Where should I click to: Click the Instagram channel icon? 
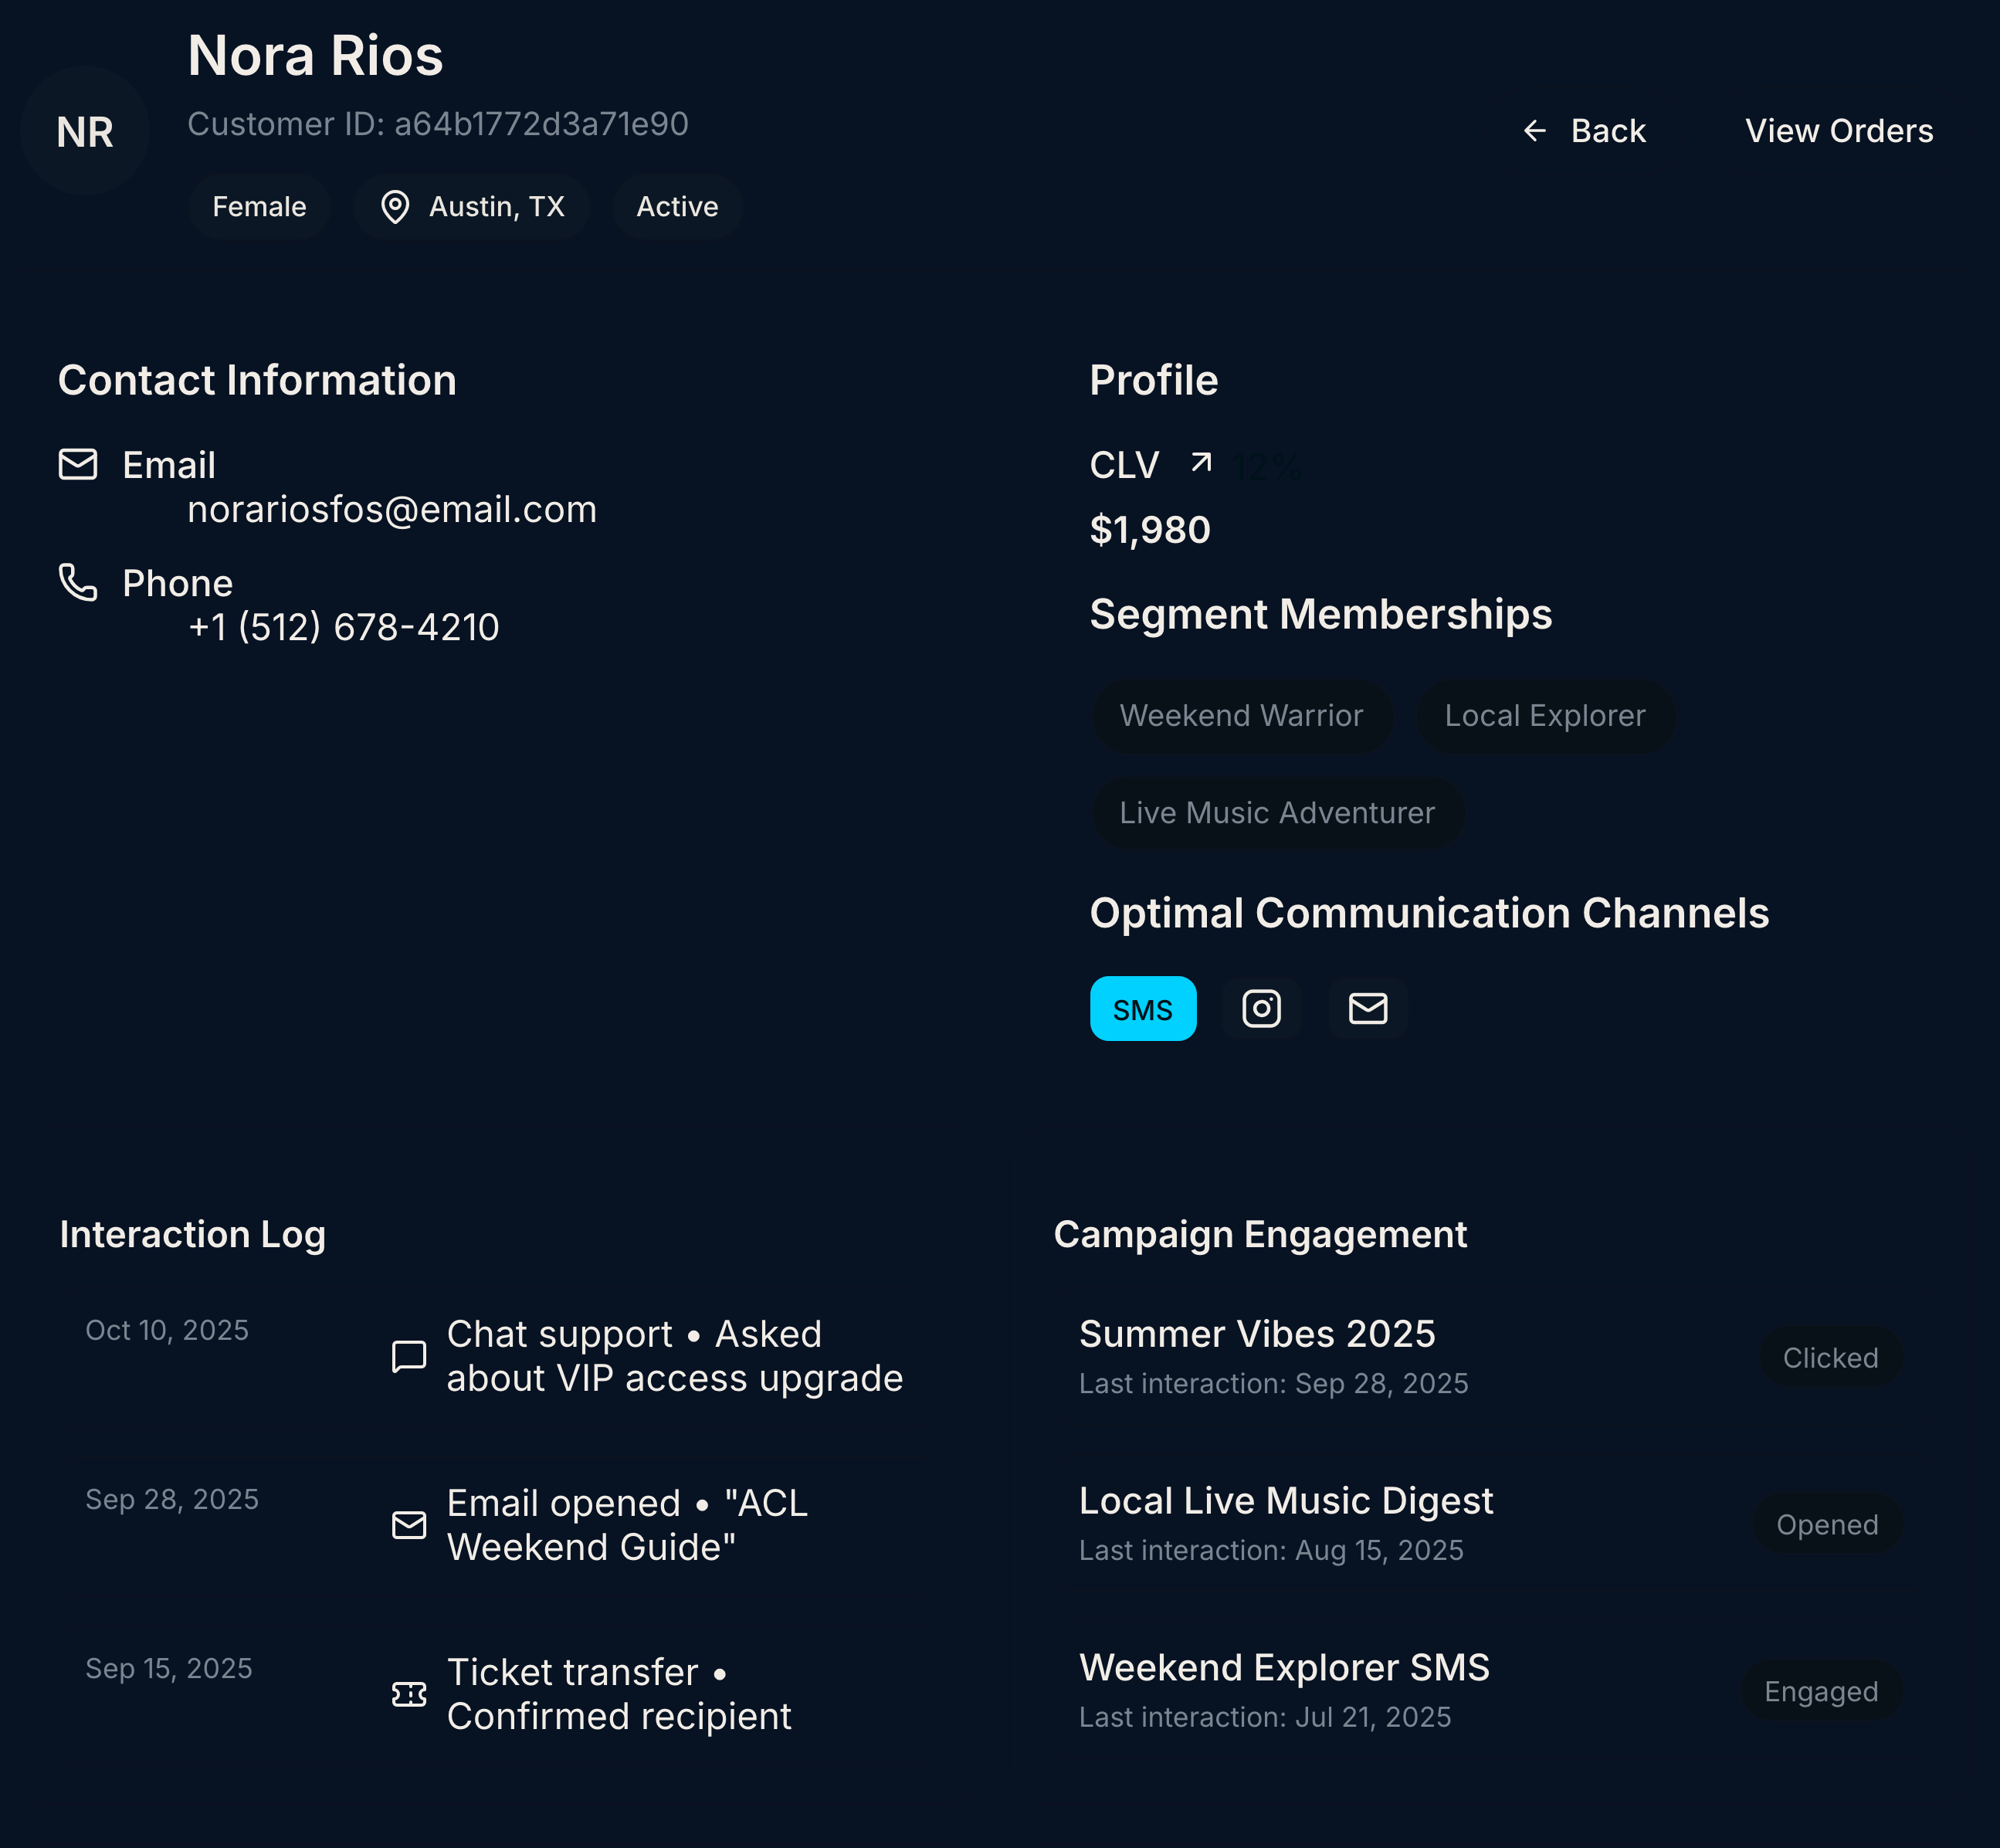click(x=1261, y=1008)
